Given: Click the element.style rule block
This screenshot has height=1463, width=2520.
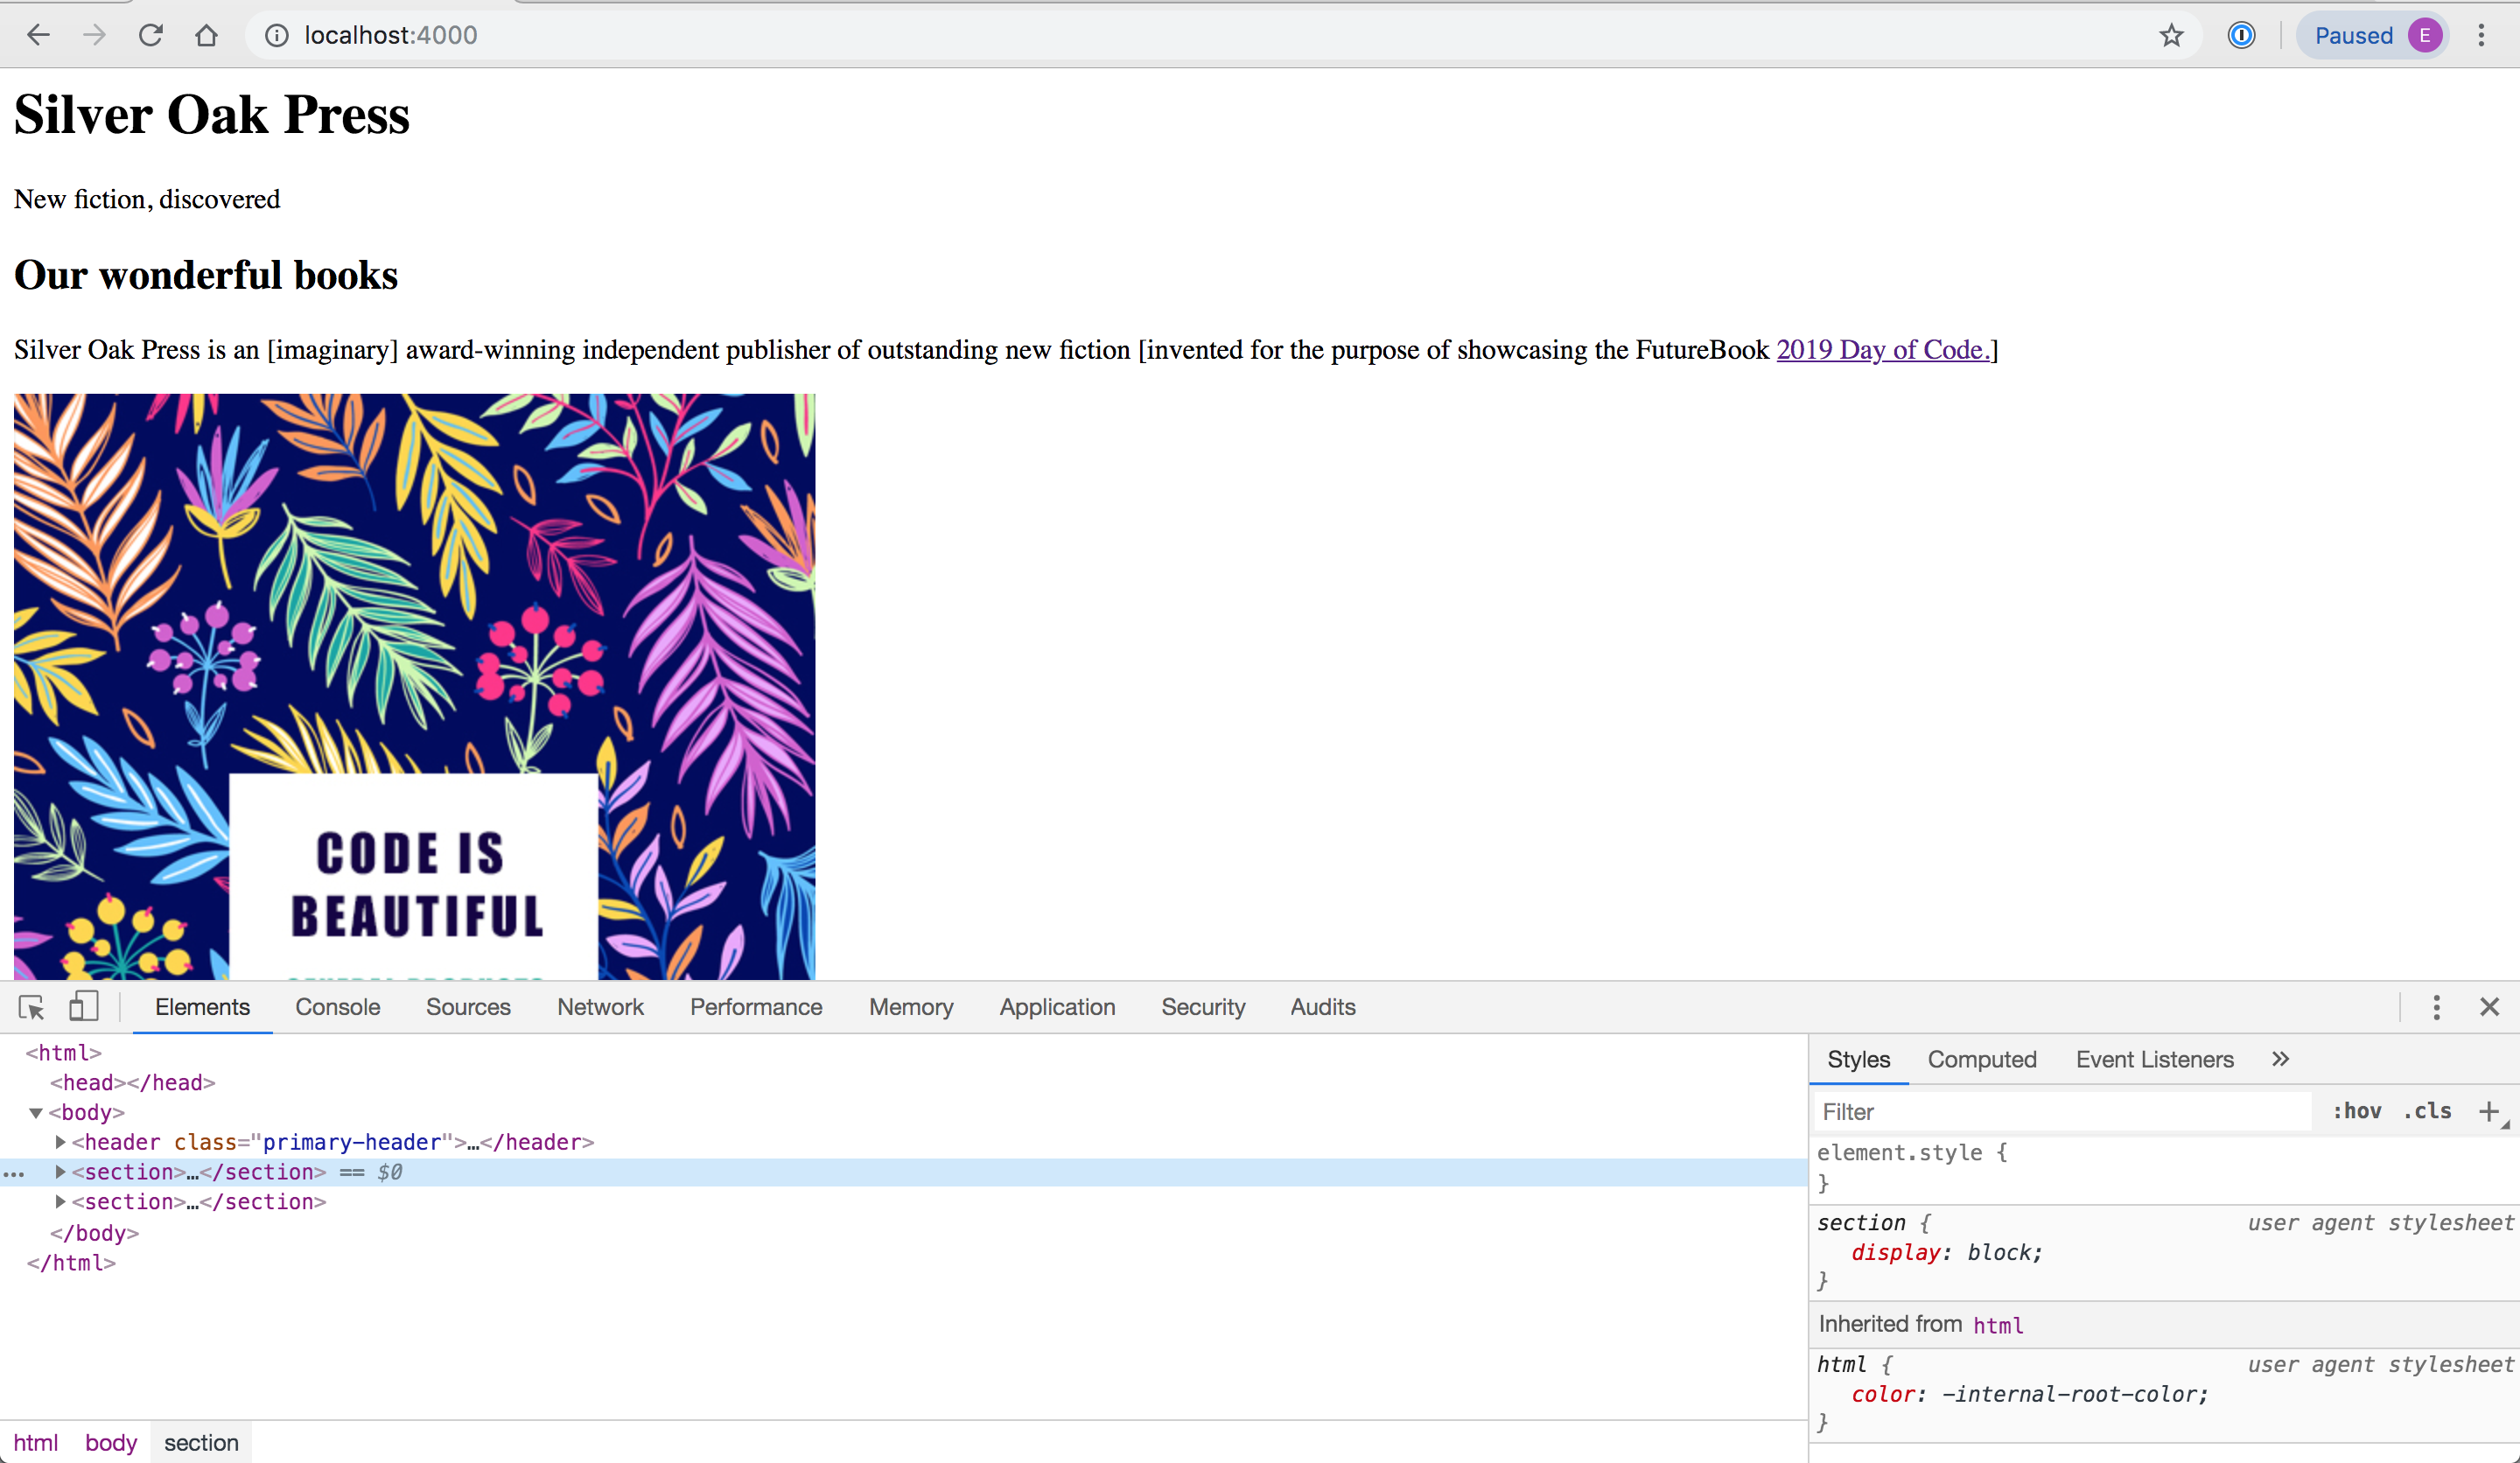Looking at the screenshot, I should (2164, 1168).
